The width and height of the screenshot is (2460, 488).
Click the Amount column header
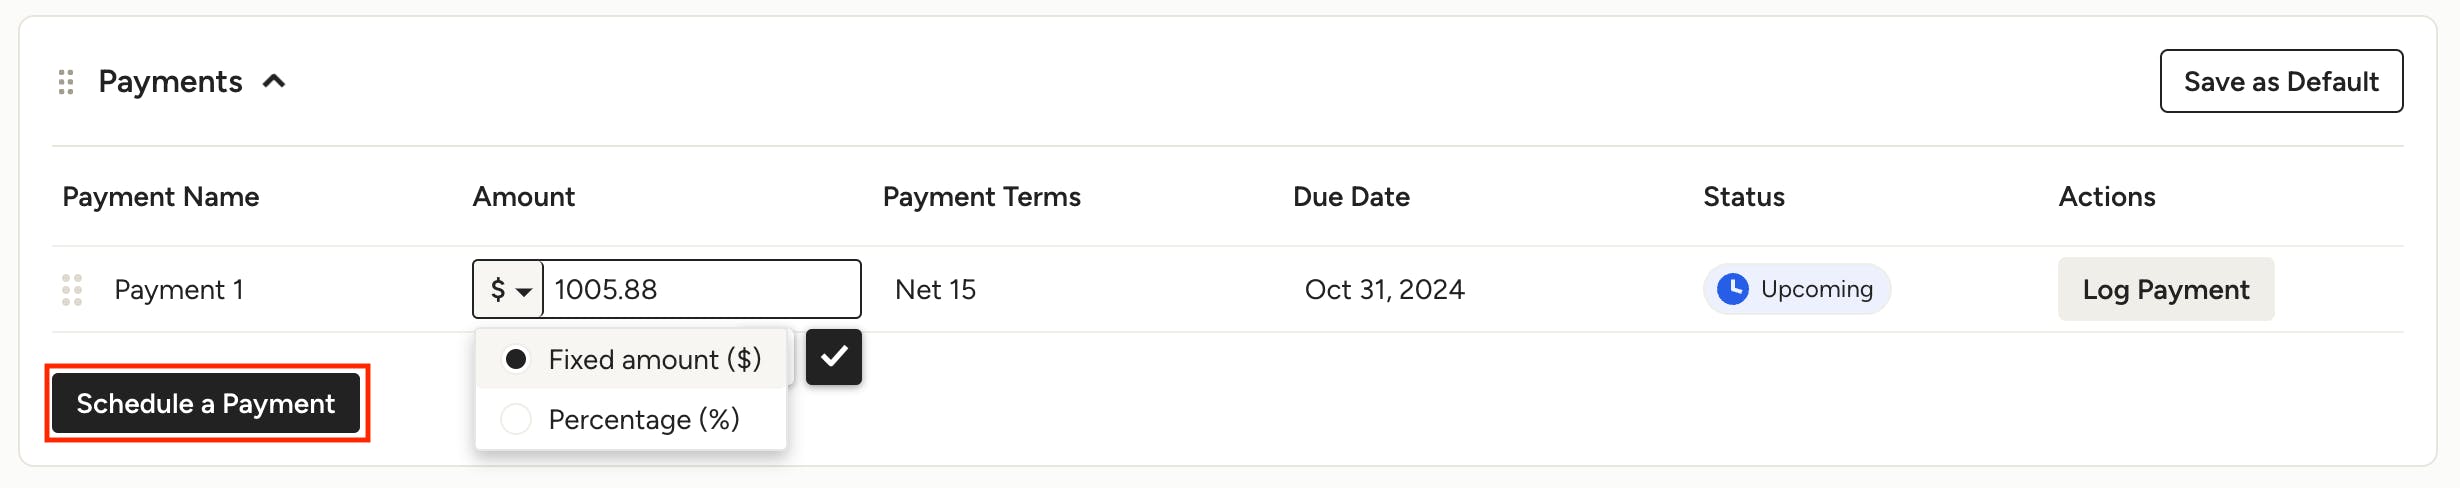523,197
